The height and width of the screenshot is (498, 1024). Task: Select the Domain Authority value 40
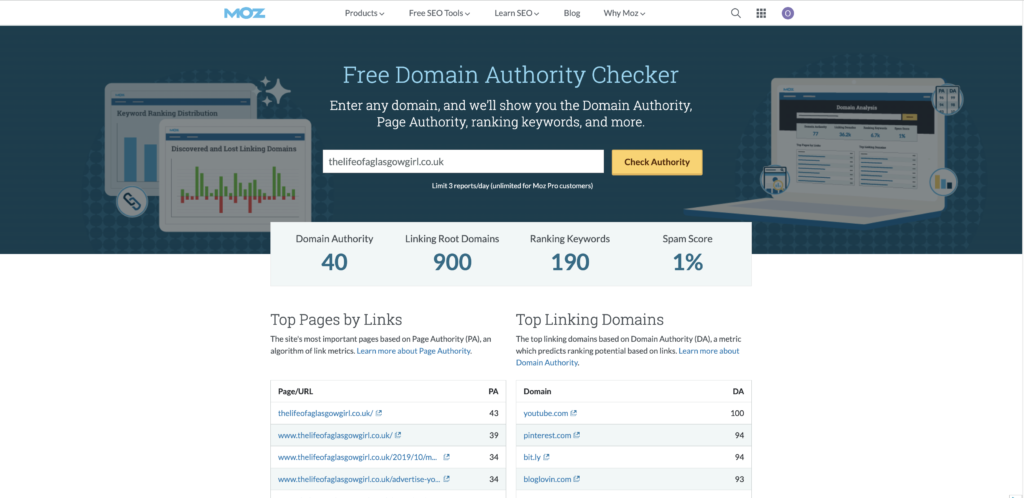(x=334, y=262)
